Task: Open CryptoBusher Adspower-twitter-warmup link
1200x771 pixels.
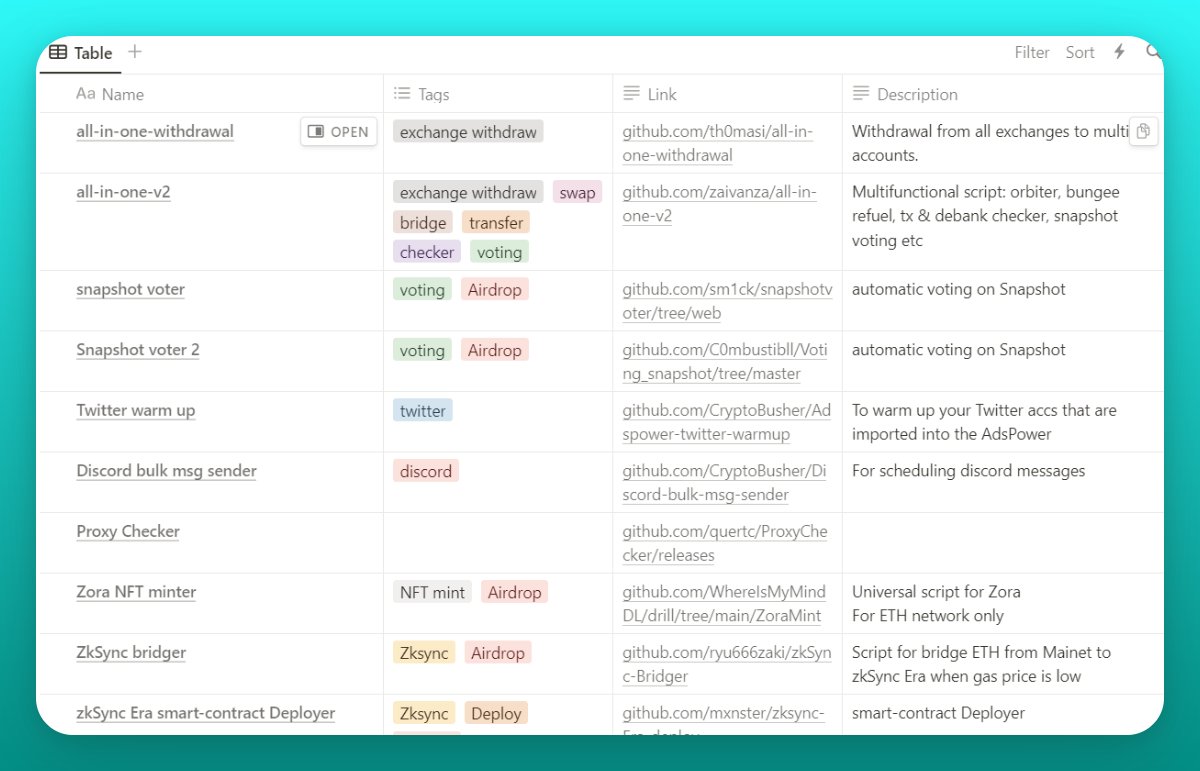Action: [727, 422]
